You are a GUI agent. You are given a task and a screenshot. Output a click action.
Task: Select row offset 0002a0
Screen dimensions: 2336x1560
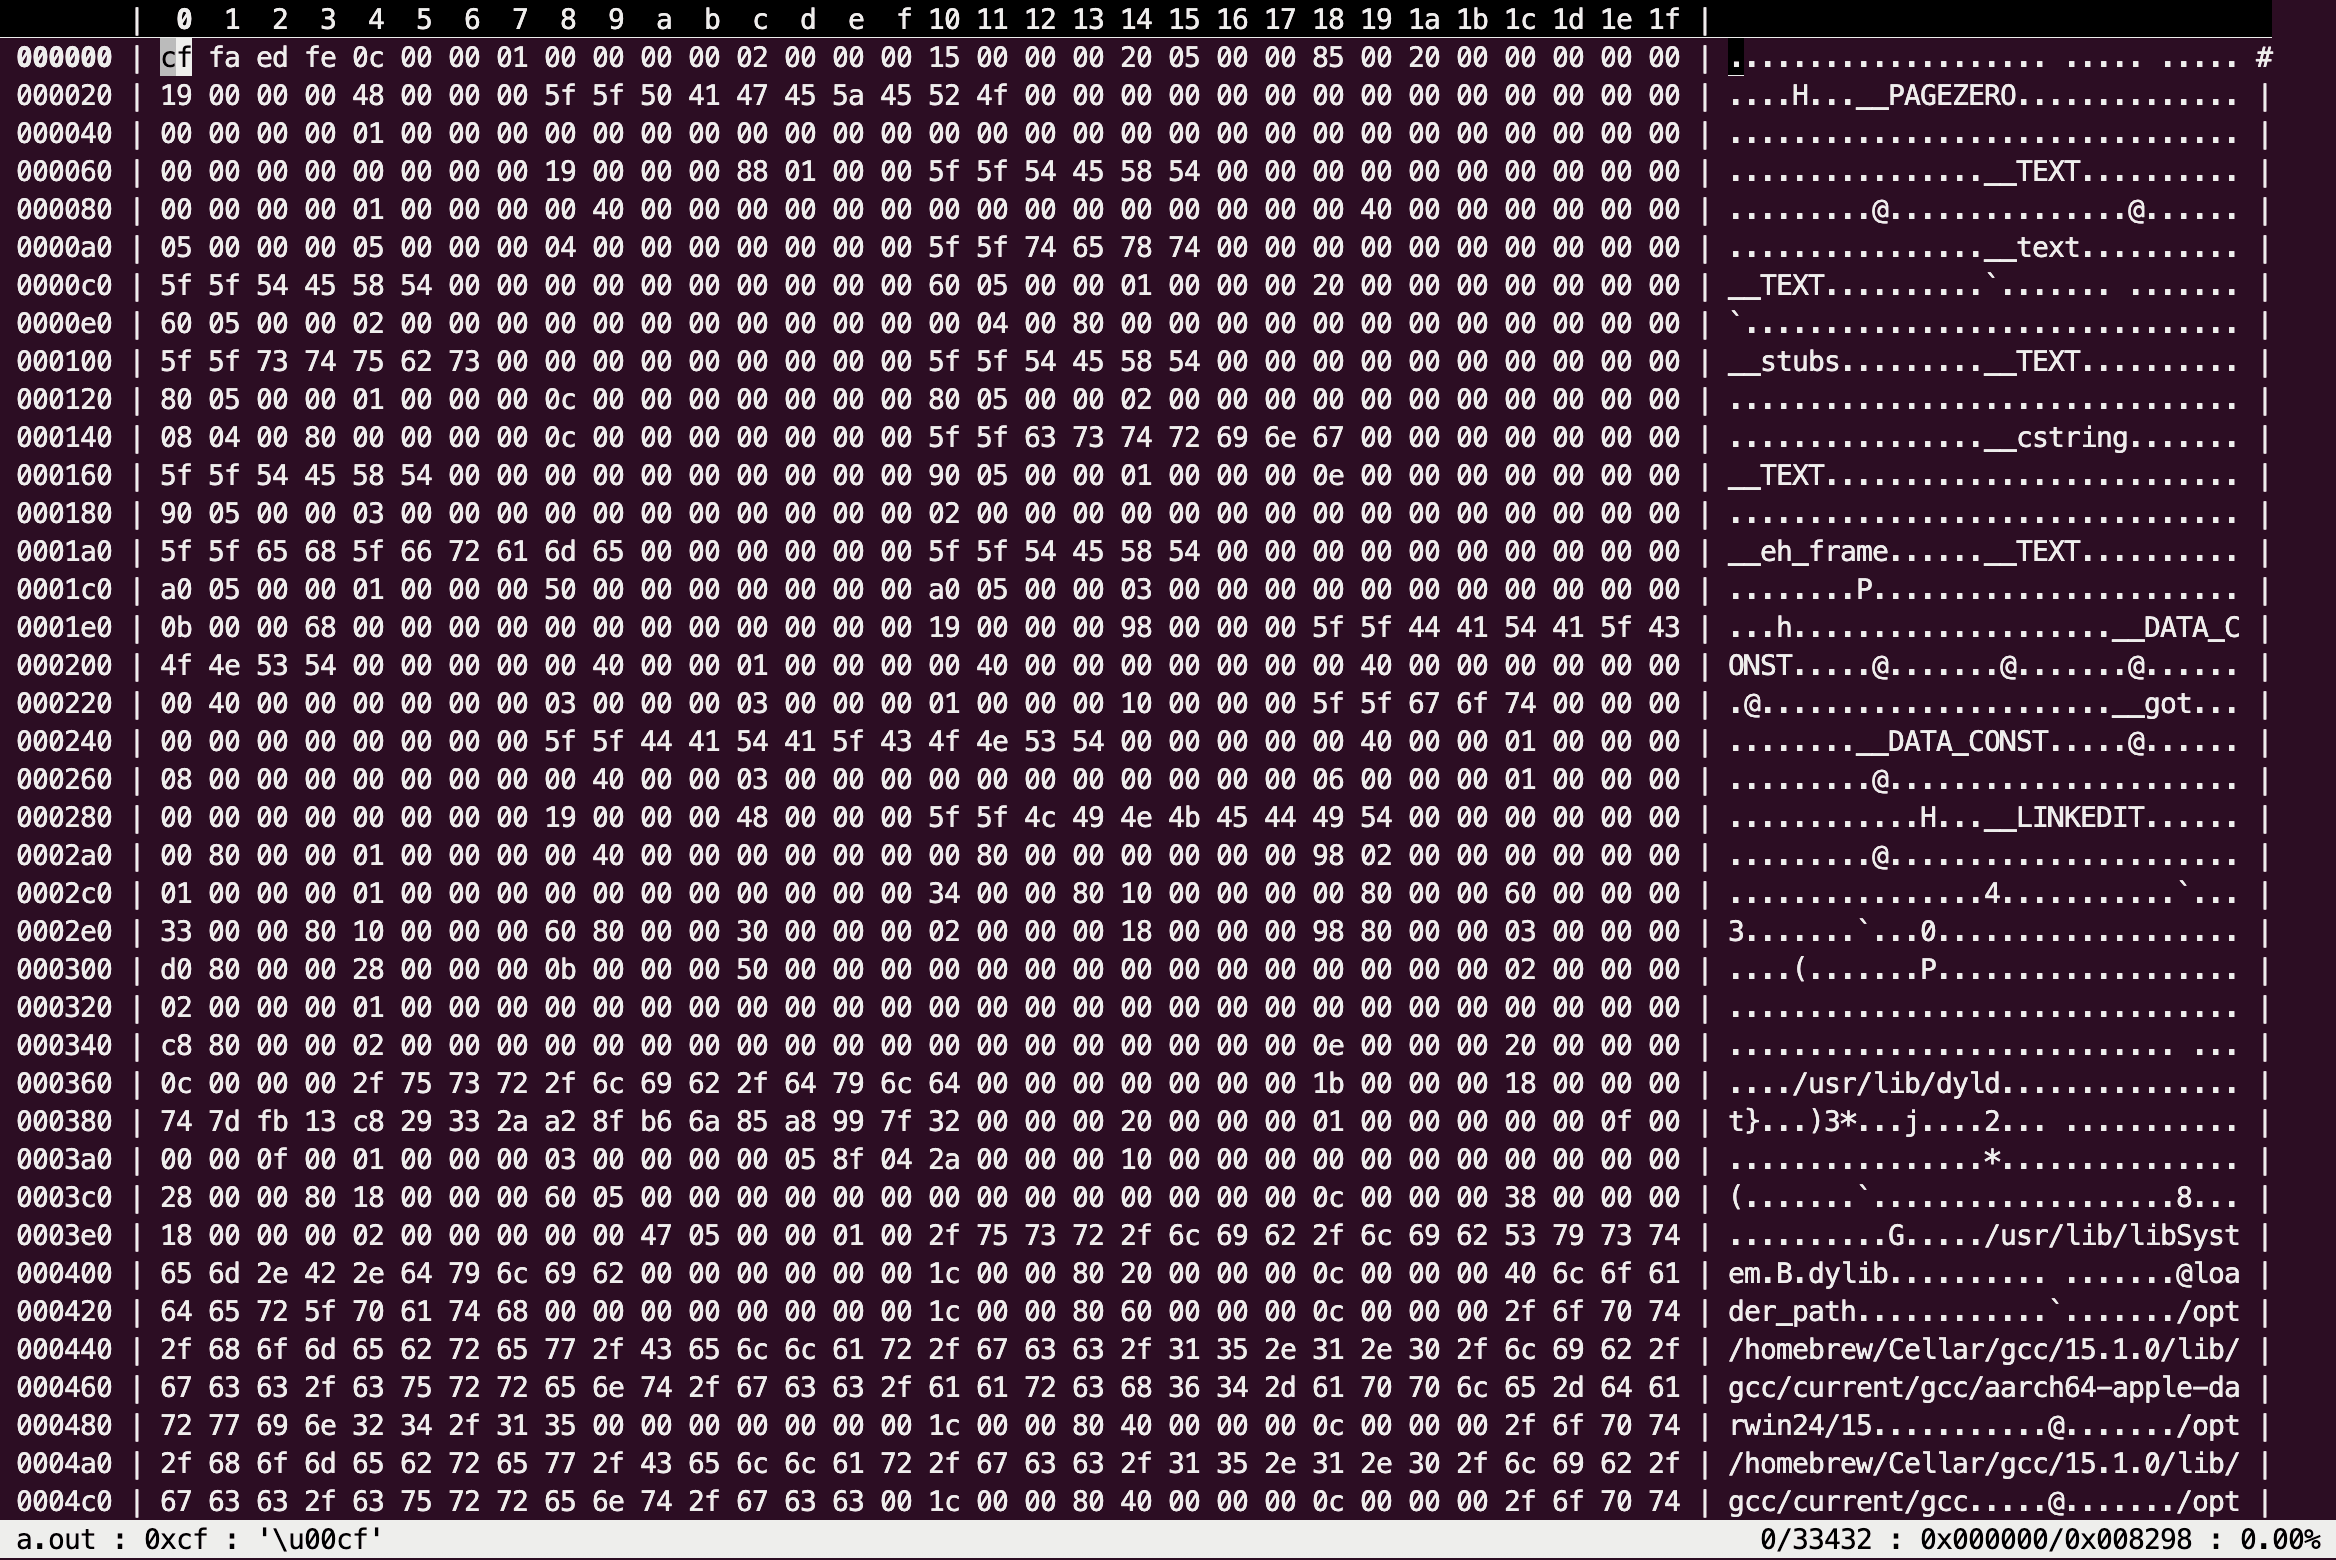[64, 856]
